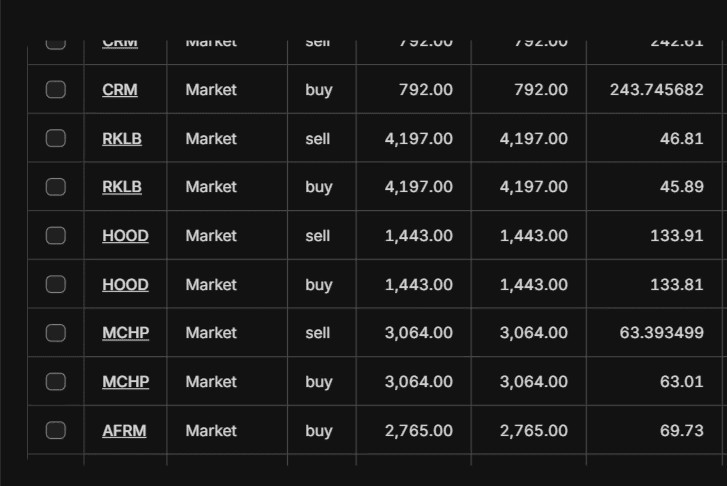Follow HOOD symbol link in the buy row
727x486 pixels.
[125, 285]
